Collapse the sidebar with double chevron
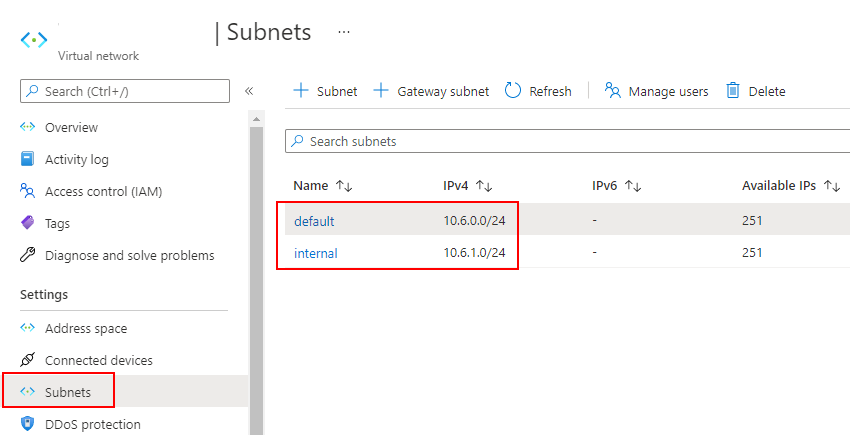 pyautogui.click(x=249, y=91)
